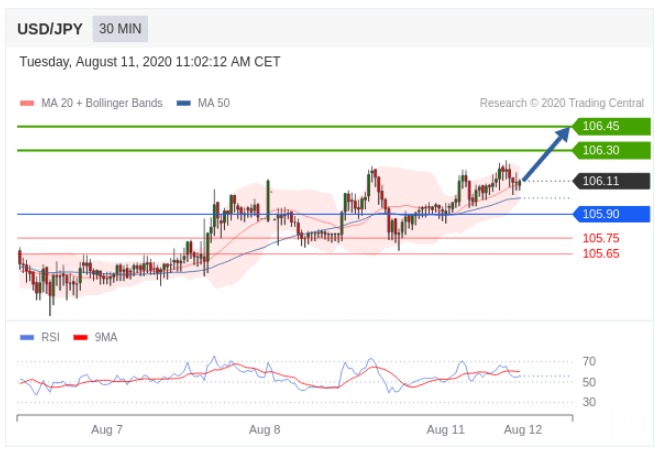
Task: Click the MA 50 blue legend swatch
Action: tap(184, 103)
